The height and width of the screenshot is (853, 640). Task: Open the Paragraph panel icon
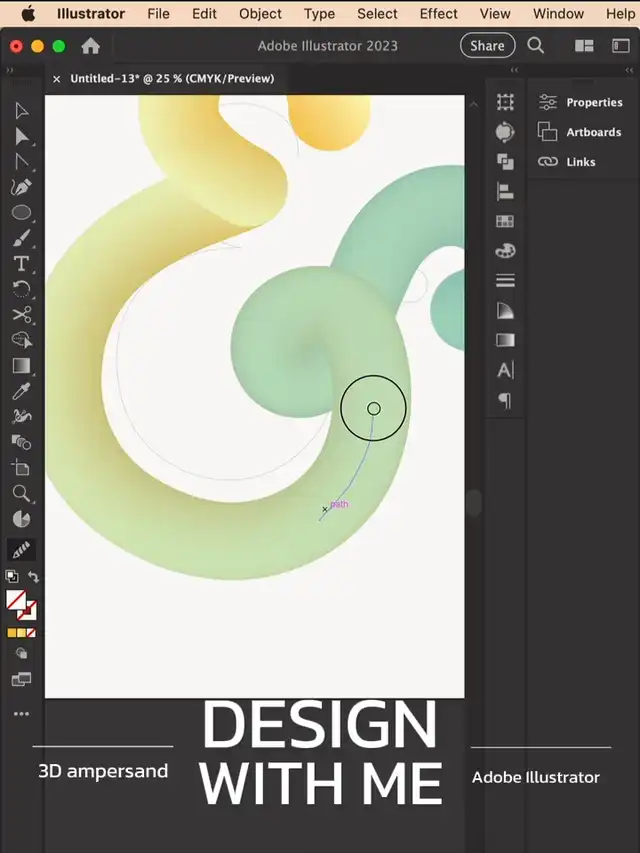pos(505,400)
